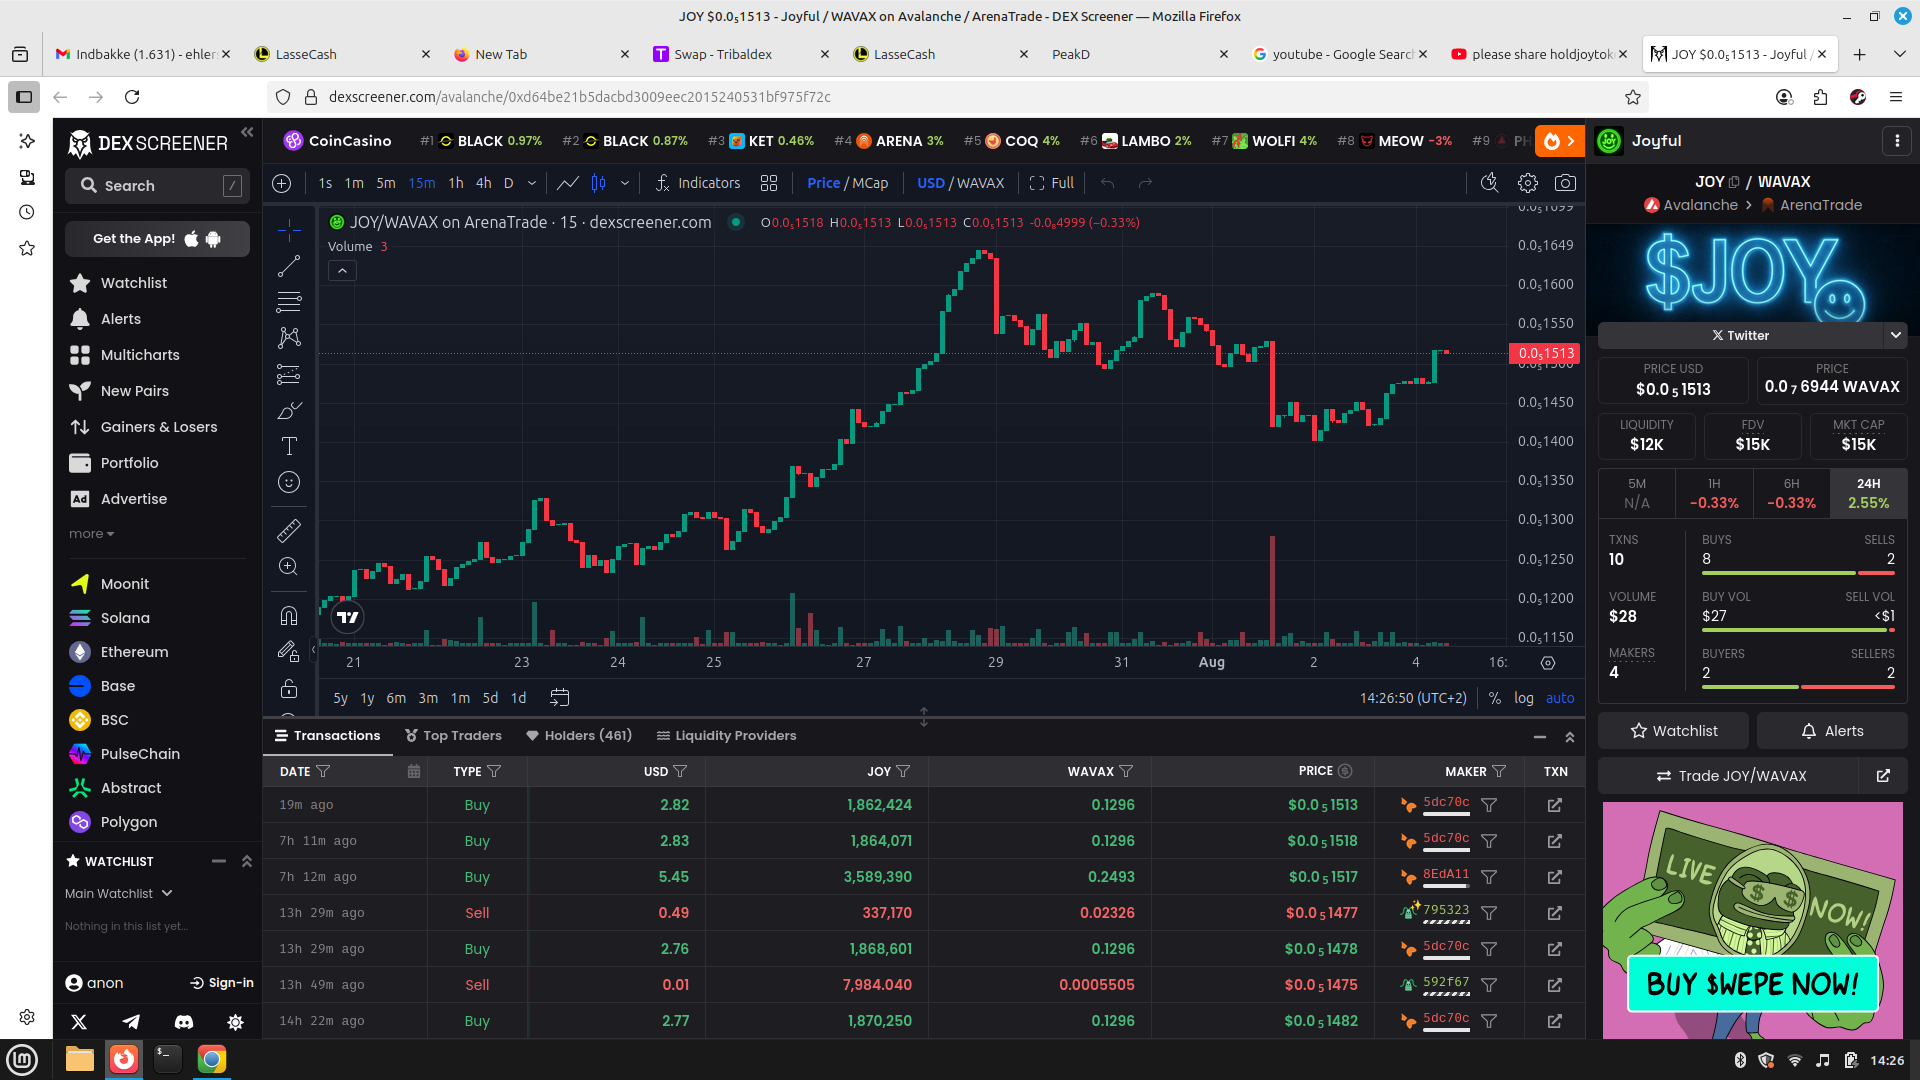Open DEX Screener Telegram link
The image size is (1920, 1080).
click(x=131, y=1022)
